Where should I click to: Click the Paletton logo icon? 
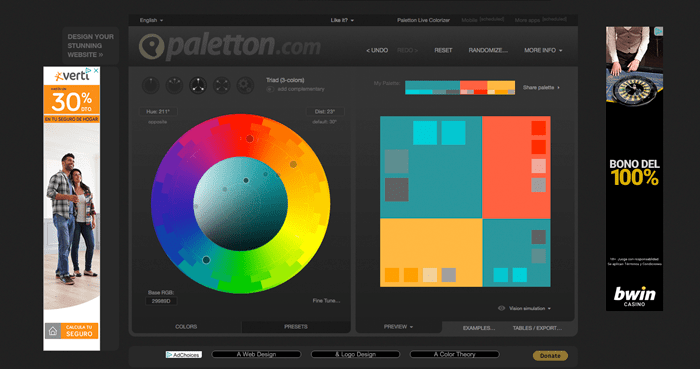pos(151,46)
